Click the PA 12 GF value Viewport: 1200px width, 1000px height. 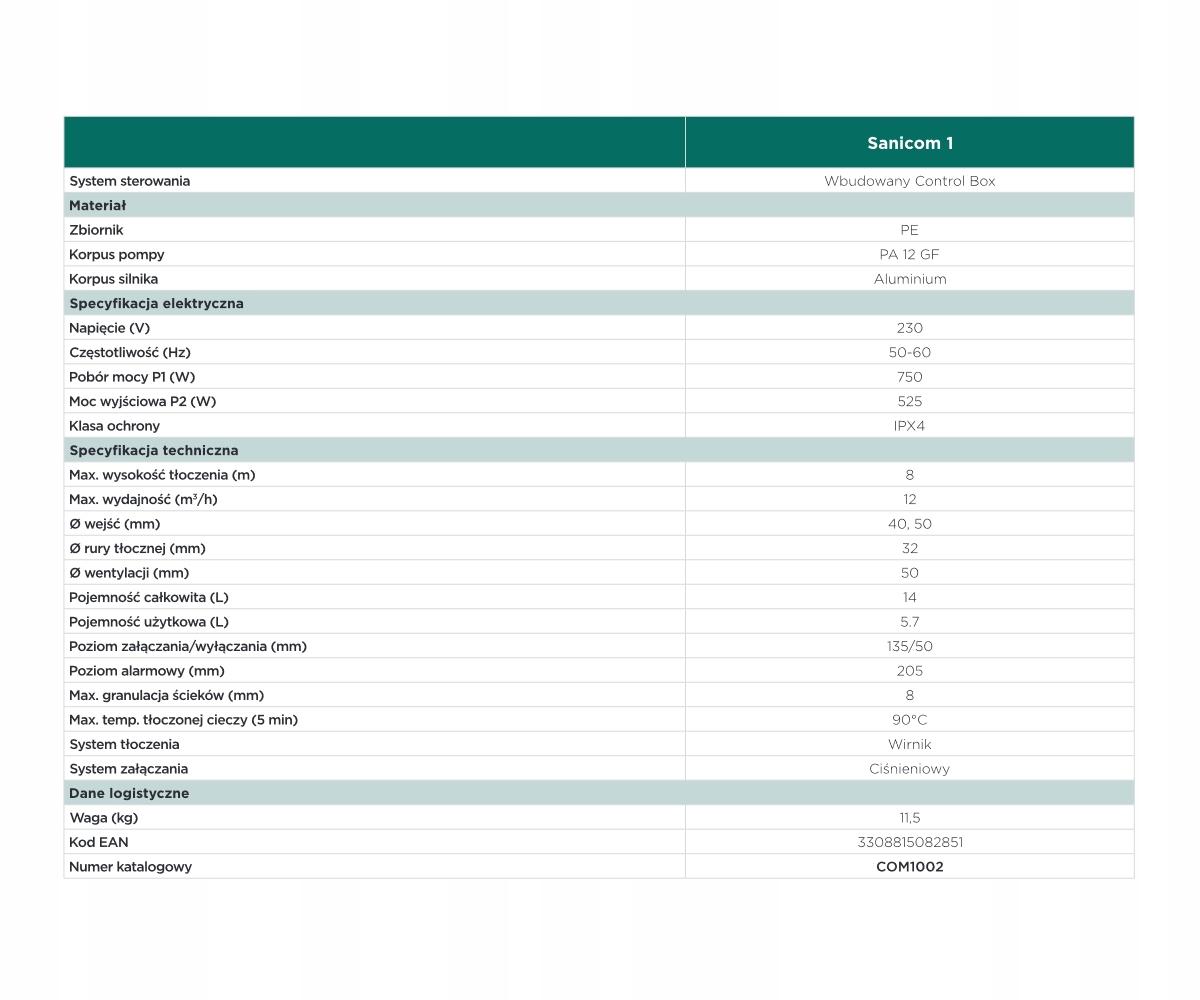coord(909,255)
